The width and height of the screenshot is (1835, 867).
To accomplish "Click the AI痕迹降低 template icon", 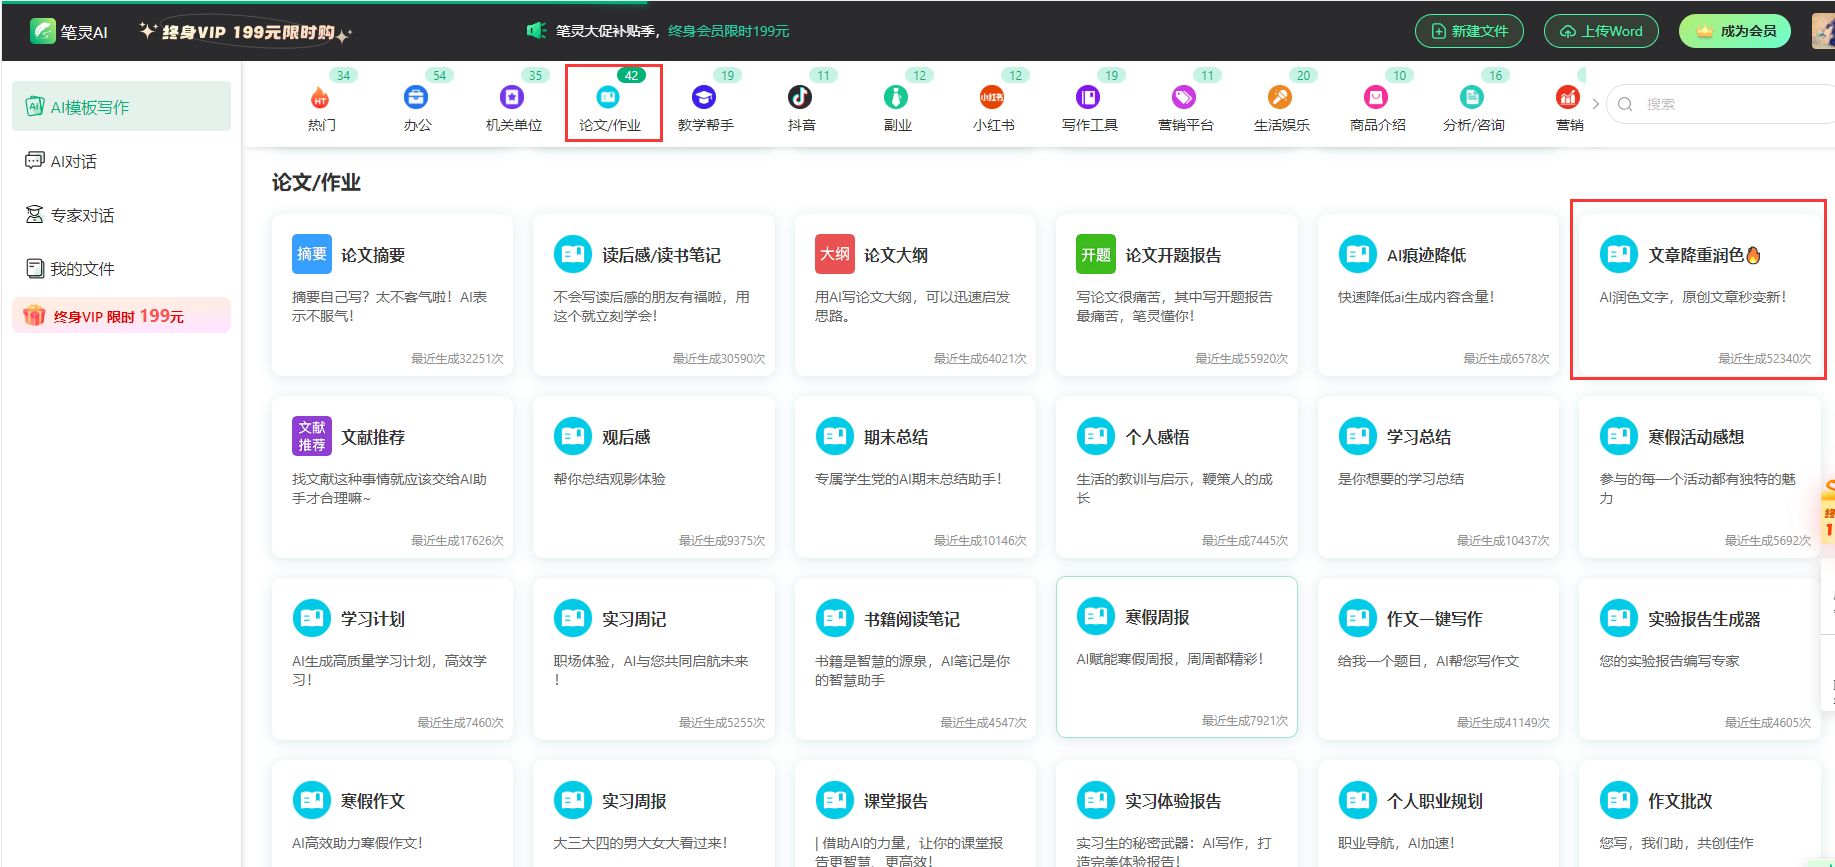I will [x=1358, y=254].
